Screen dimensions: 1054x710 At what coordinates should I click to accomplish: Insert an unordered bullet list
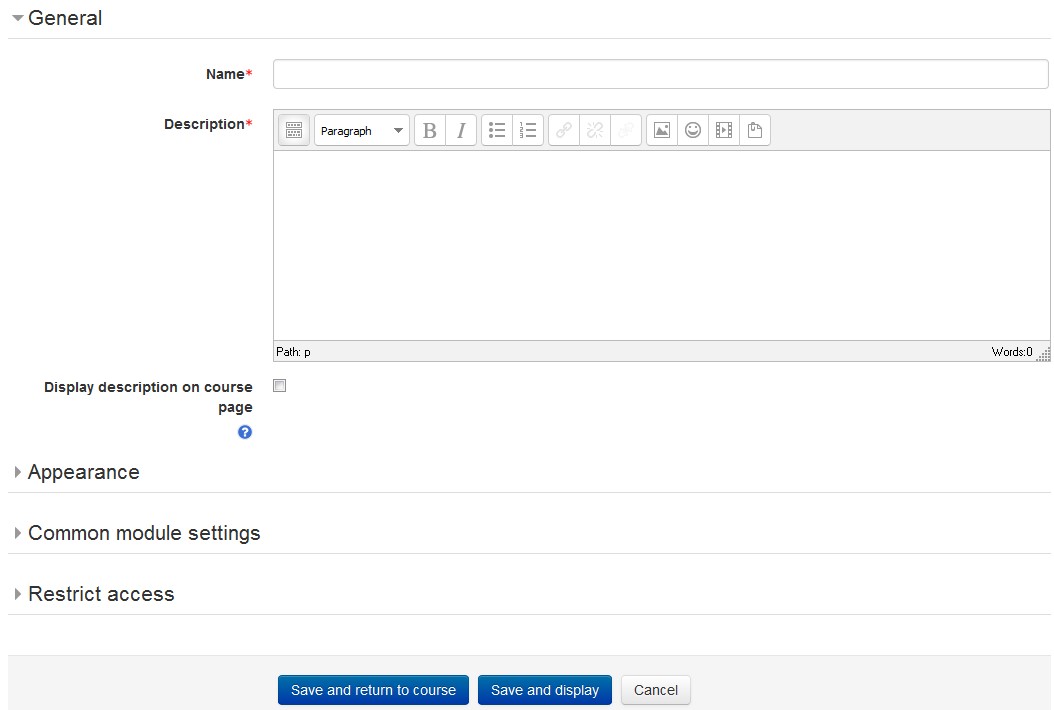(497, 130)
